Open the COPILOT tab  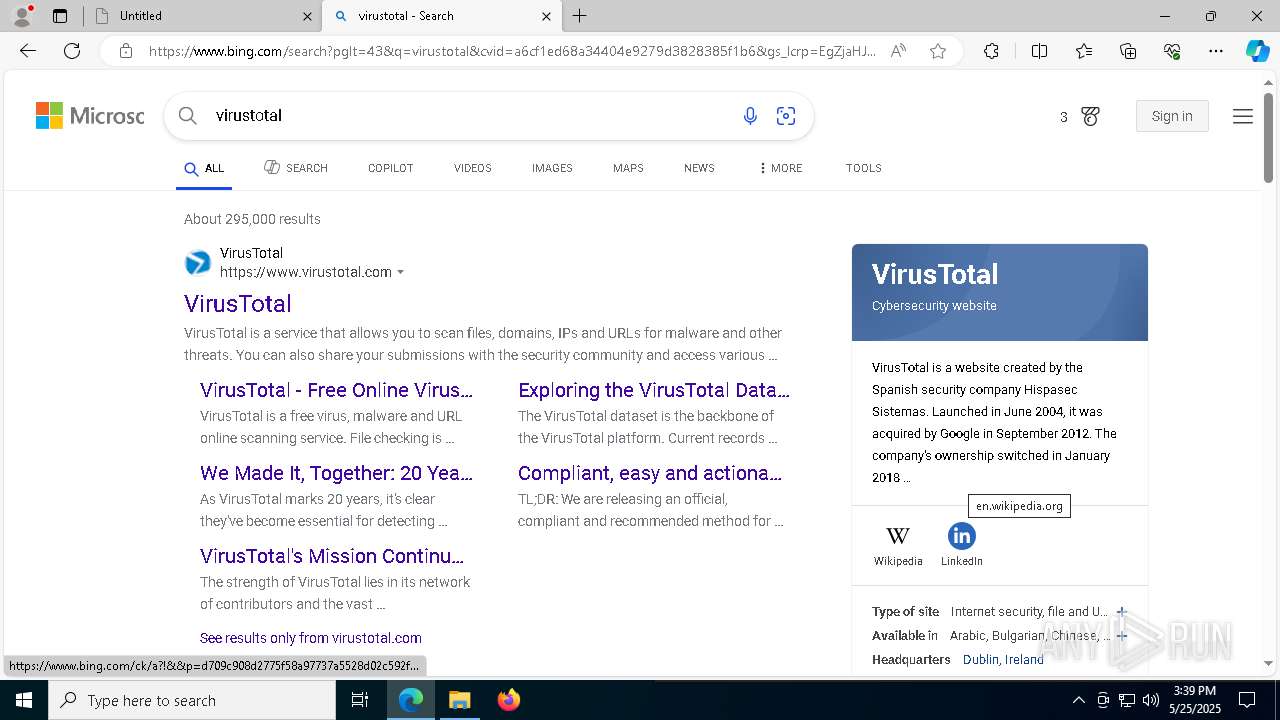point(390,168)
